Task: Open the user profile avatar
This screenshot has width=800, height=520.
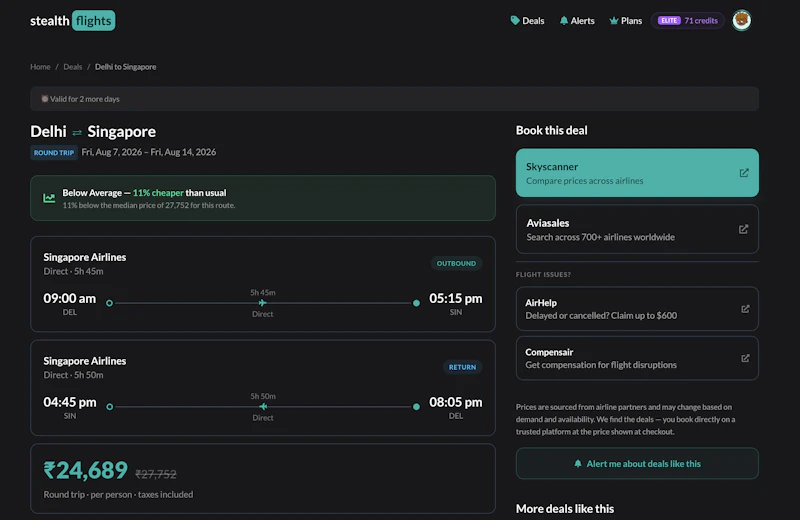Action: 741,20
